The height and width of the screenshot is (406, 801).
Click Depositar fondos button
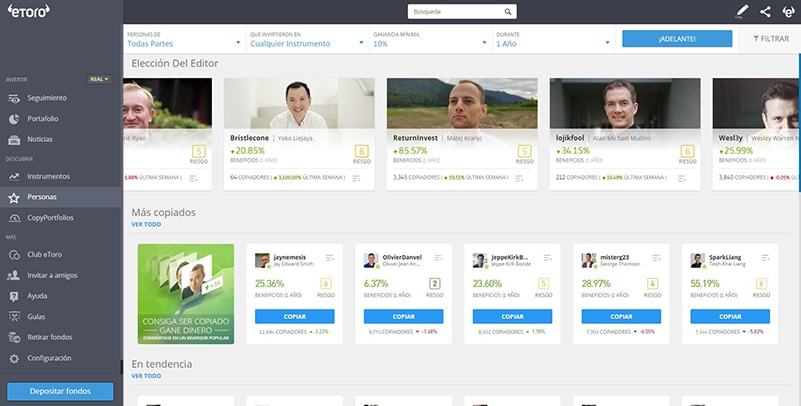(x=60, y=391)
